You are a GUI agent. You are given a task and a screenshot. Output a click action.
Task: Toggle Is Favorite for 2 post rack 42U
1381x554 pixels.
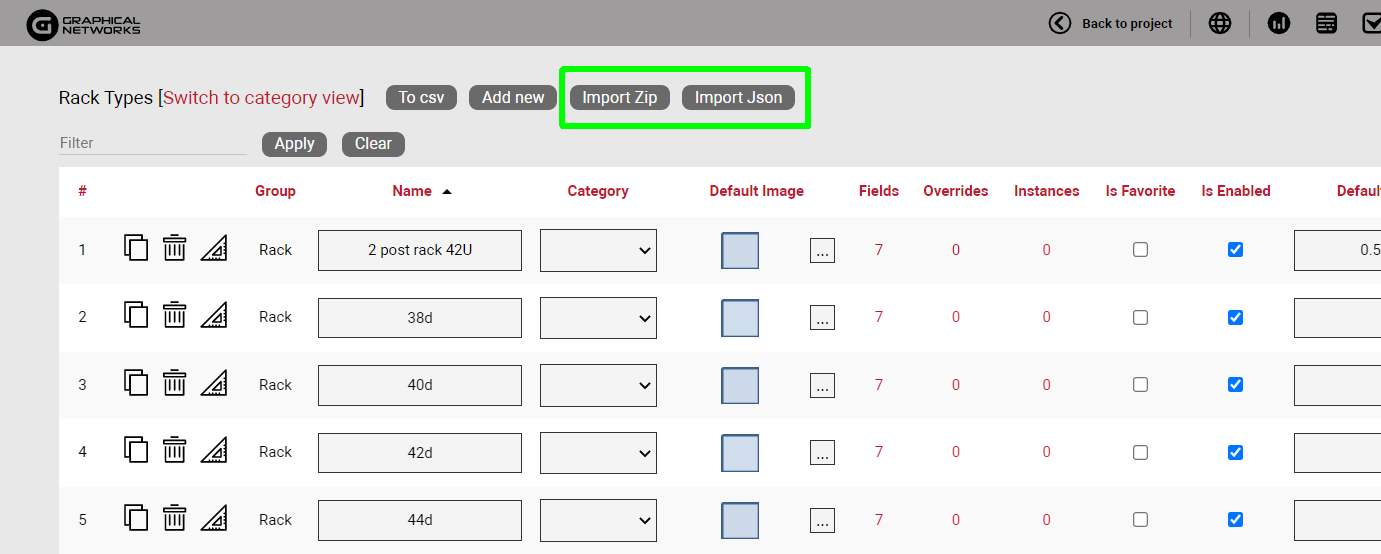1140,250
